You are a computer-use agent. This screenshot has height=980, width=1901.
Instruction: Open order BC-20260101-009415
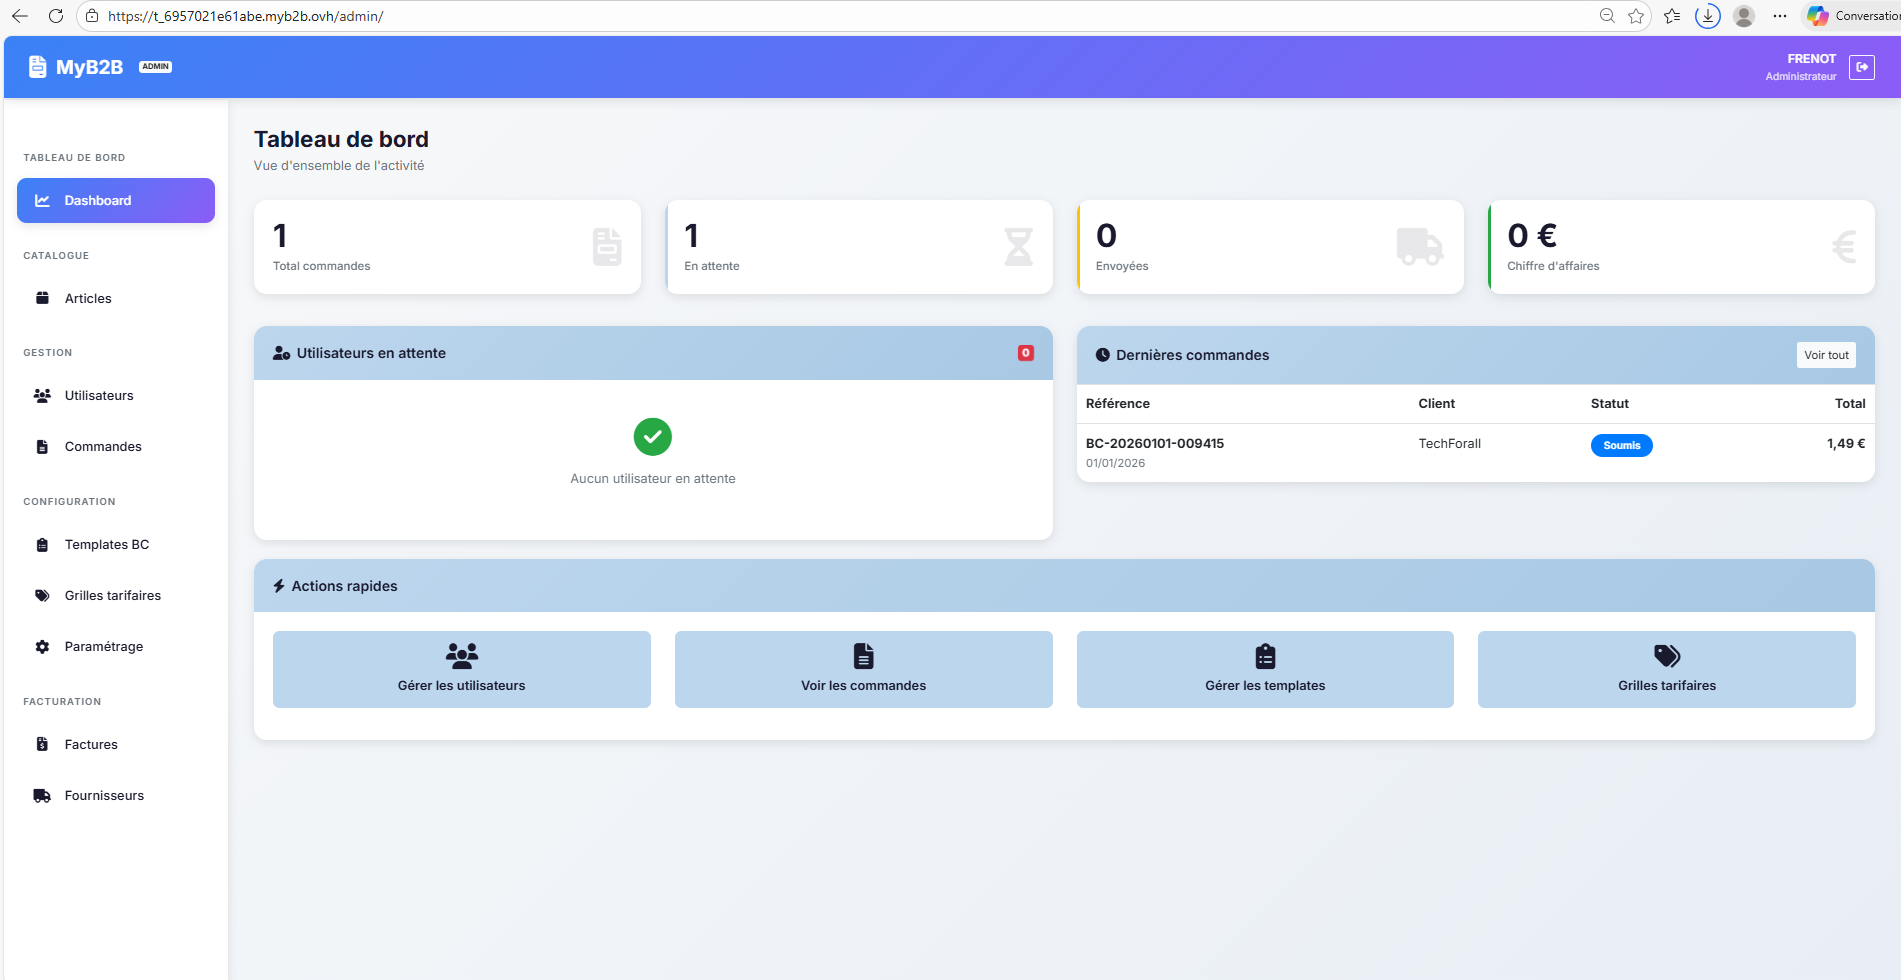pos(1155,443)
